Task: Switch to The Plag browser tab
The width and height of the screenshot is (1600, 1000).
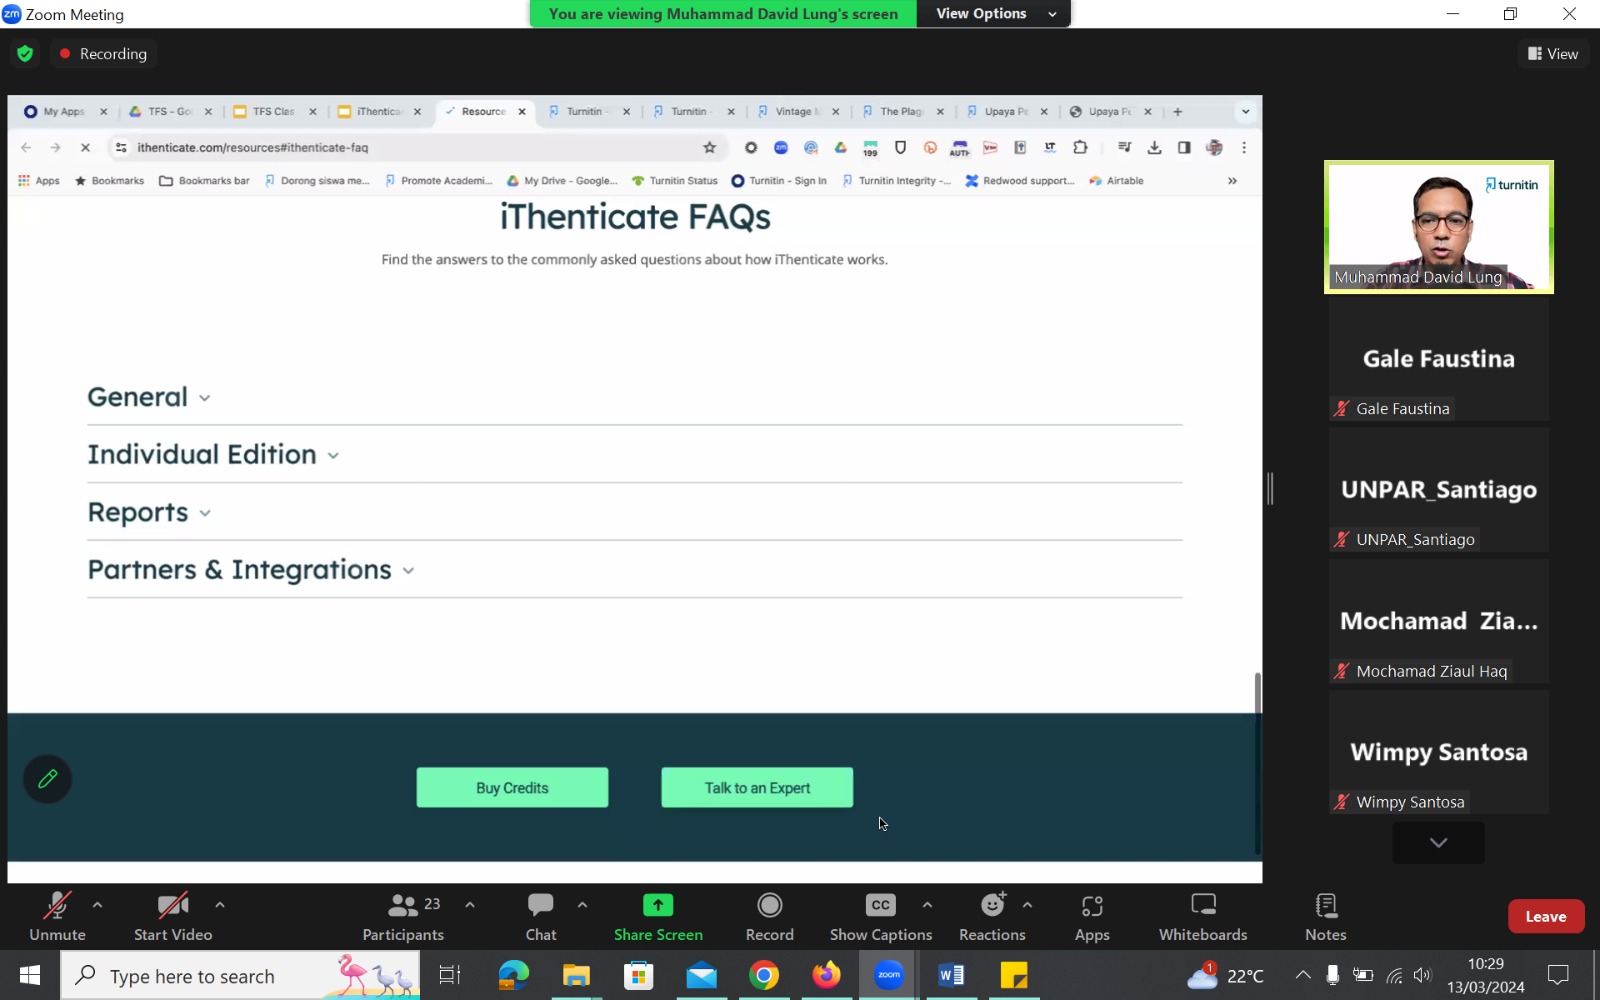Action: 901,112
